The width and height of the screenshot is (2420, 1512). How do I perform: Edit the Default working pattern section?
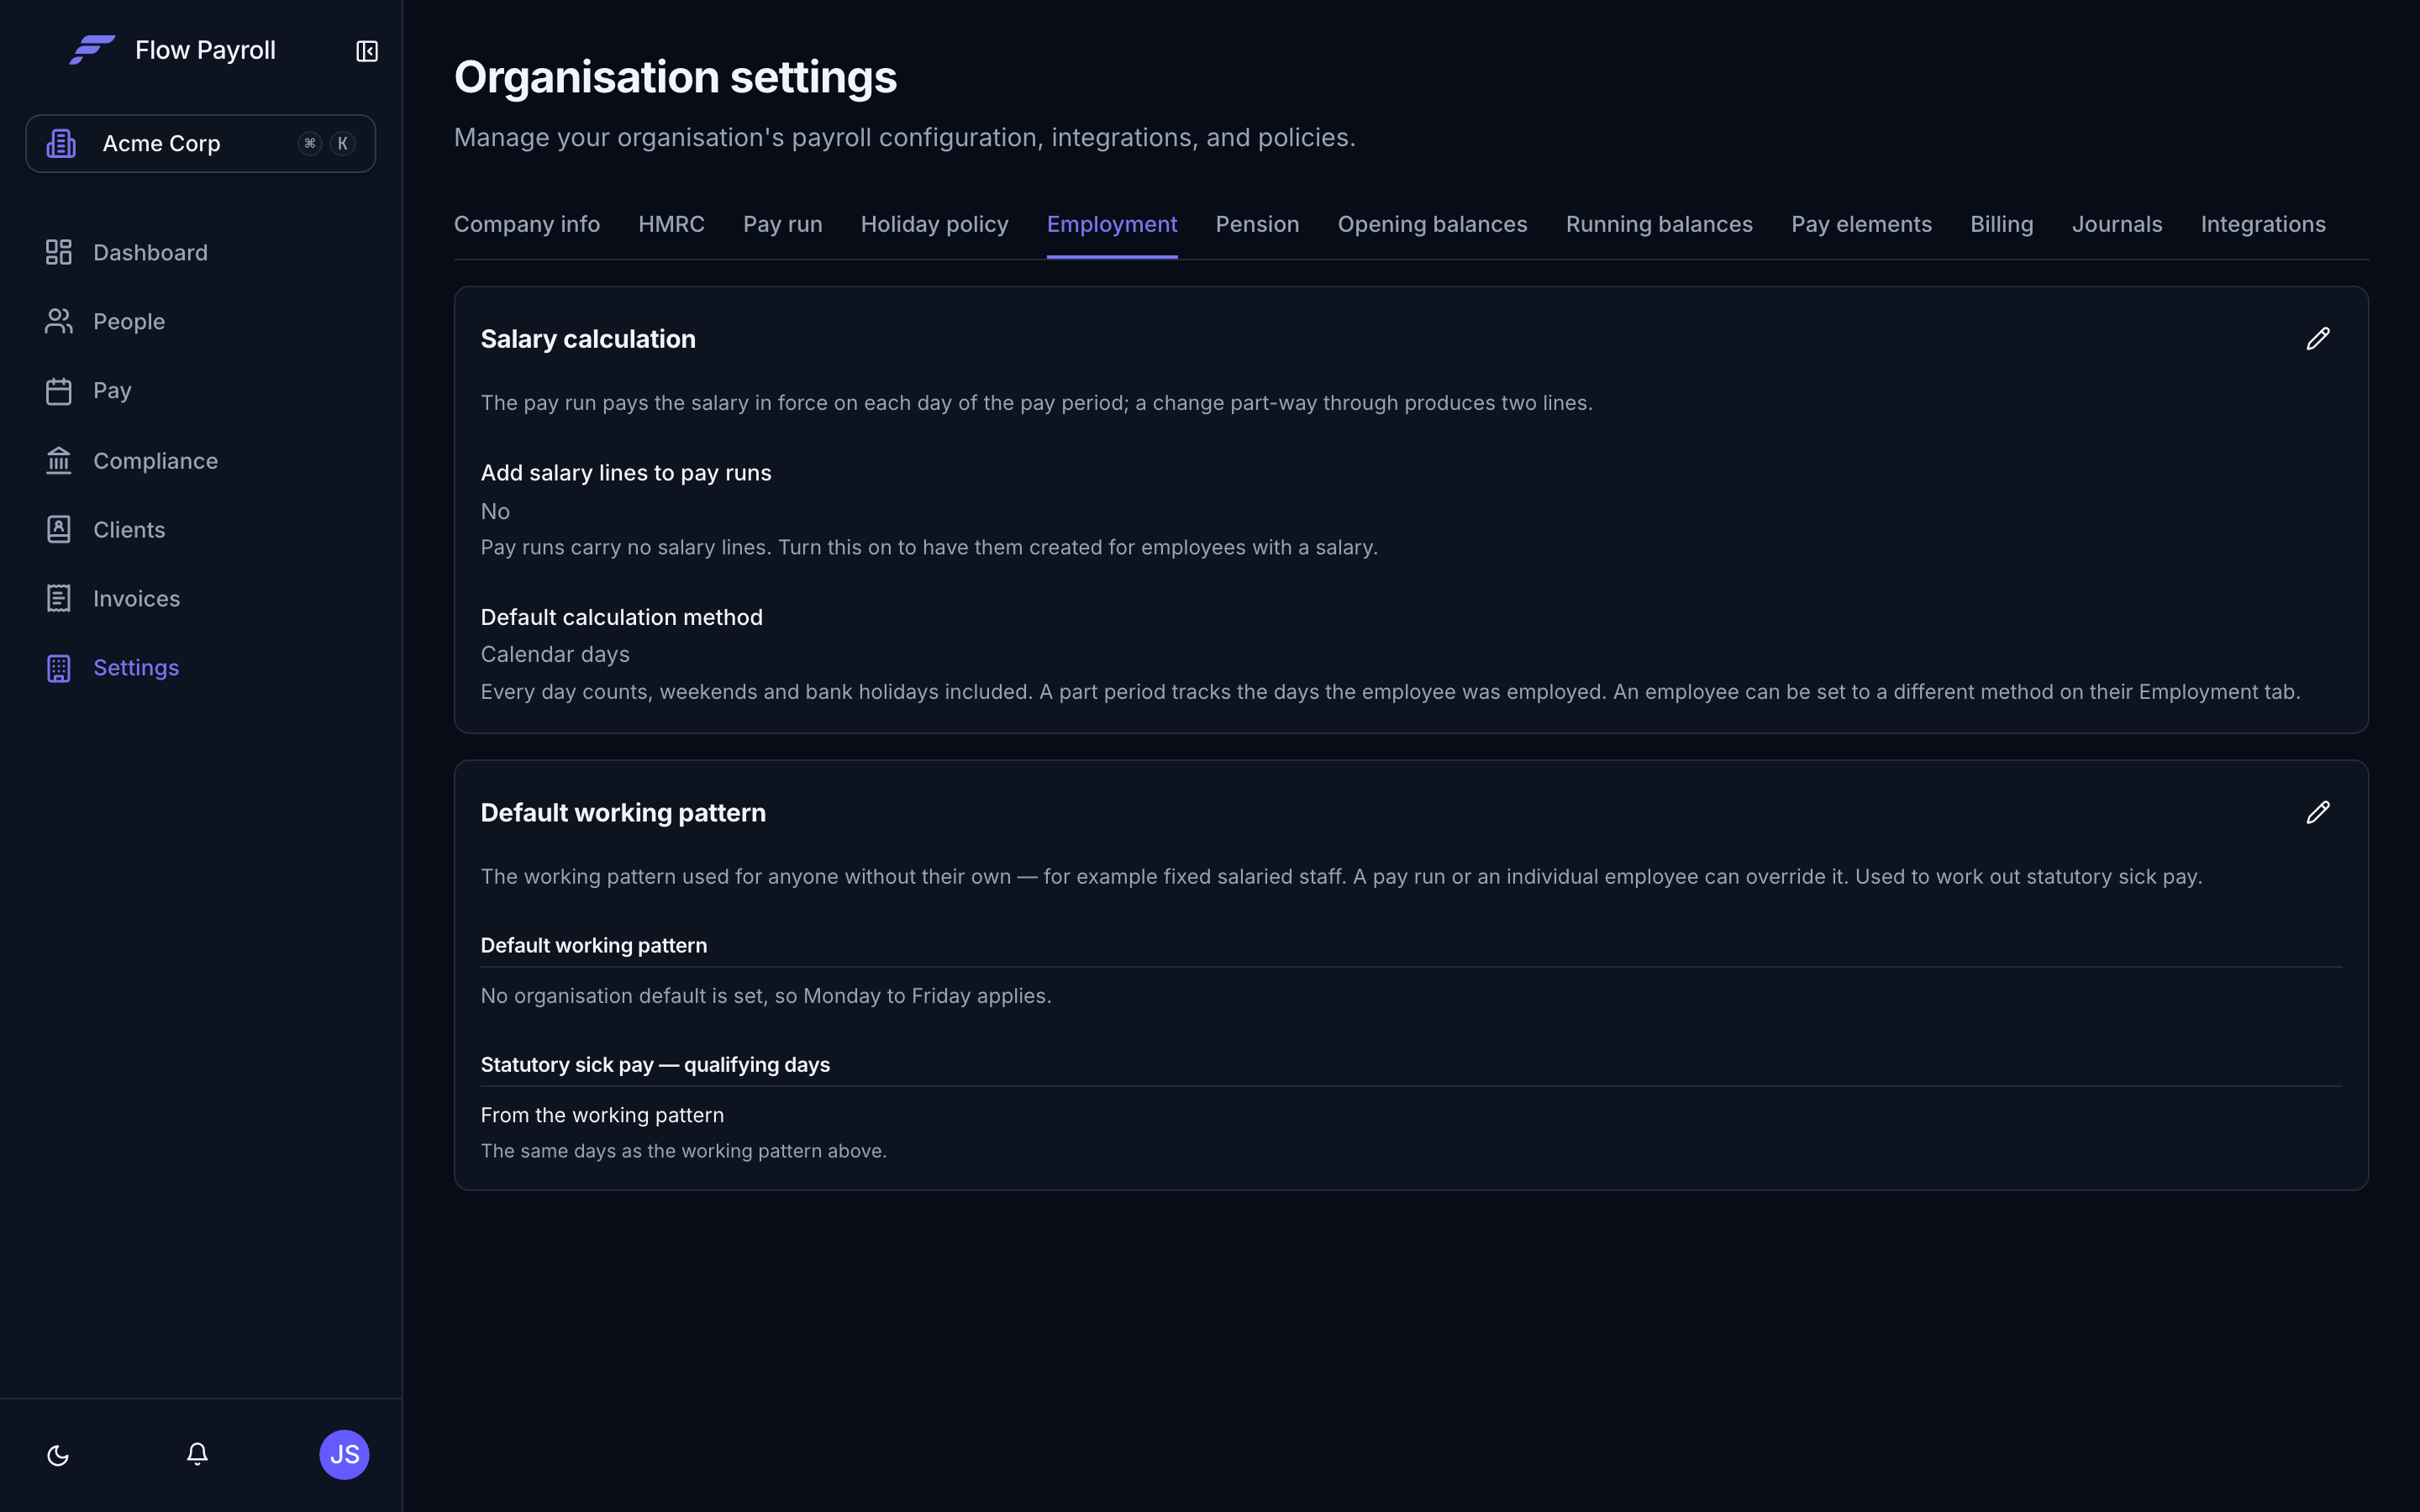[x=2318, y=812]
